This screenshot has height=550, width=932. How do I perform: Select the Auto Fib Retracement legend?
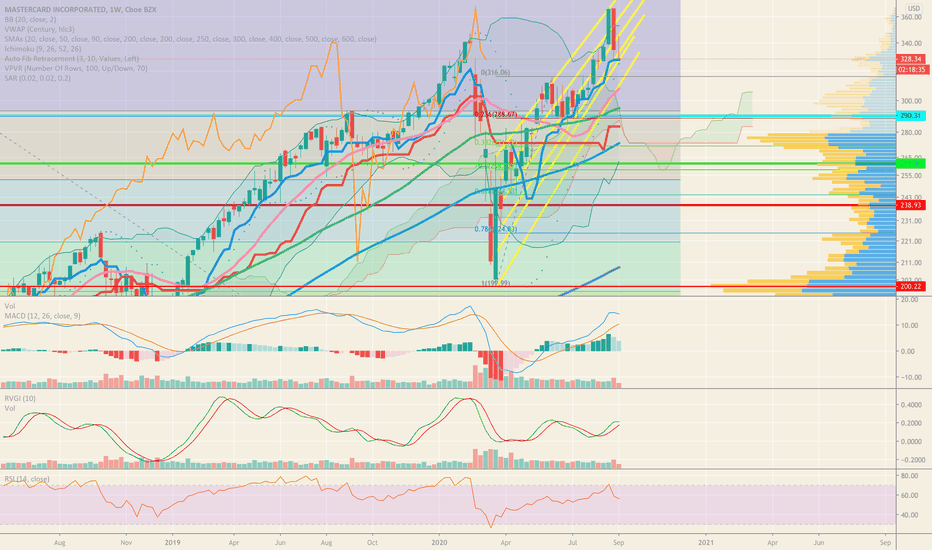(71, 58)
